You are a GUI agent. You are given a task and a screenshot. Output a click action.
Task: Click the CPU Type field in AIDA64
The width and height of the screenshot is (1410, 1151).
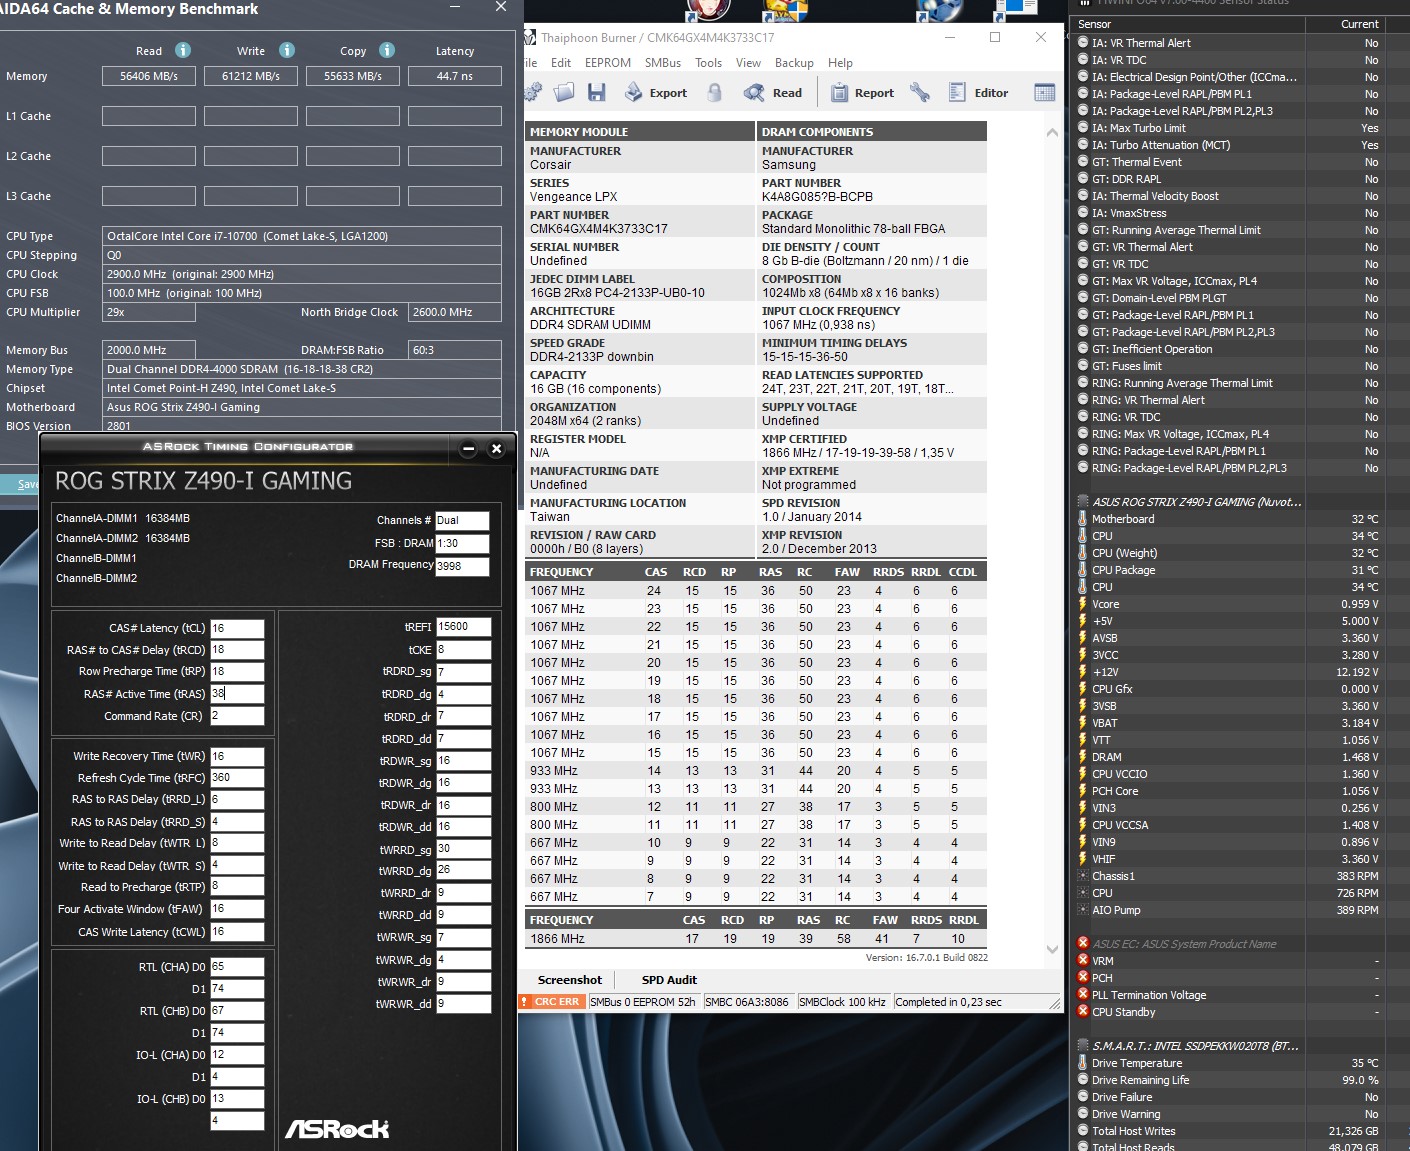click(302, 236)
